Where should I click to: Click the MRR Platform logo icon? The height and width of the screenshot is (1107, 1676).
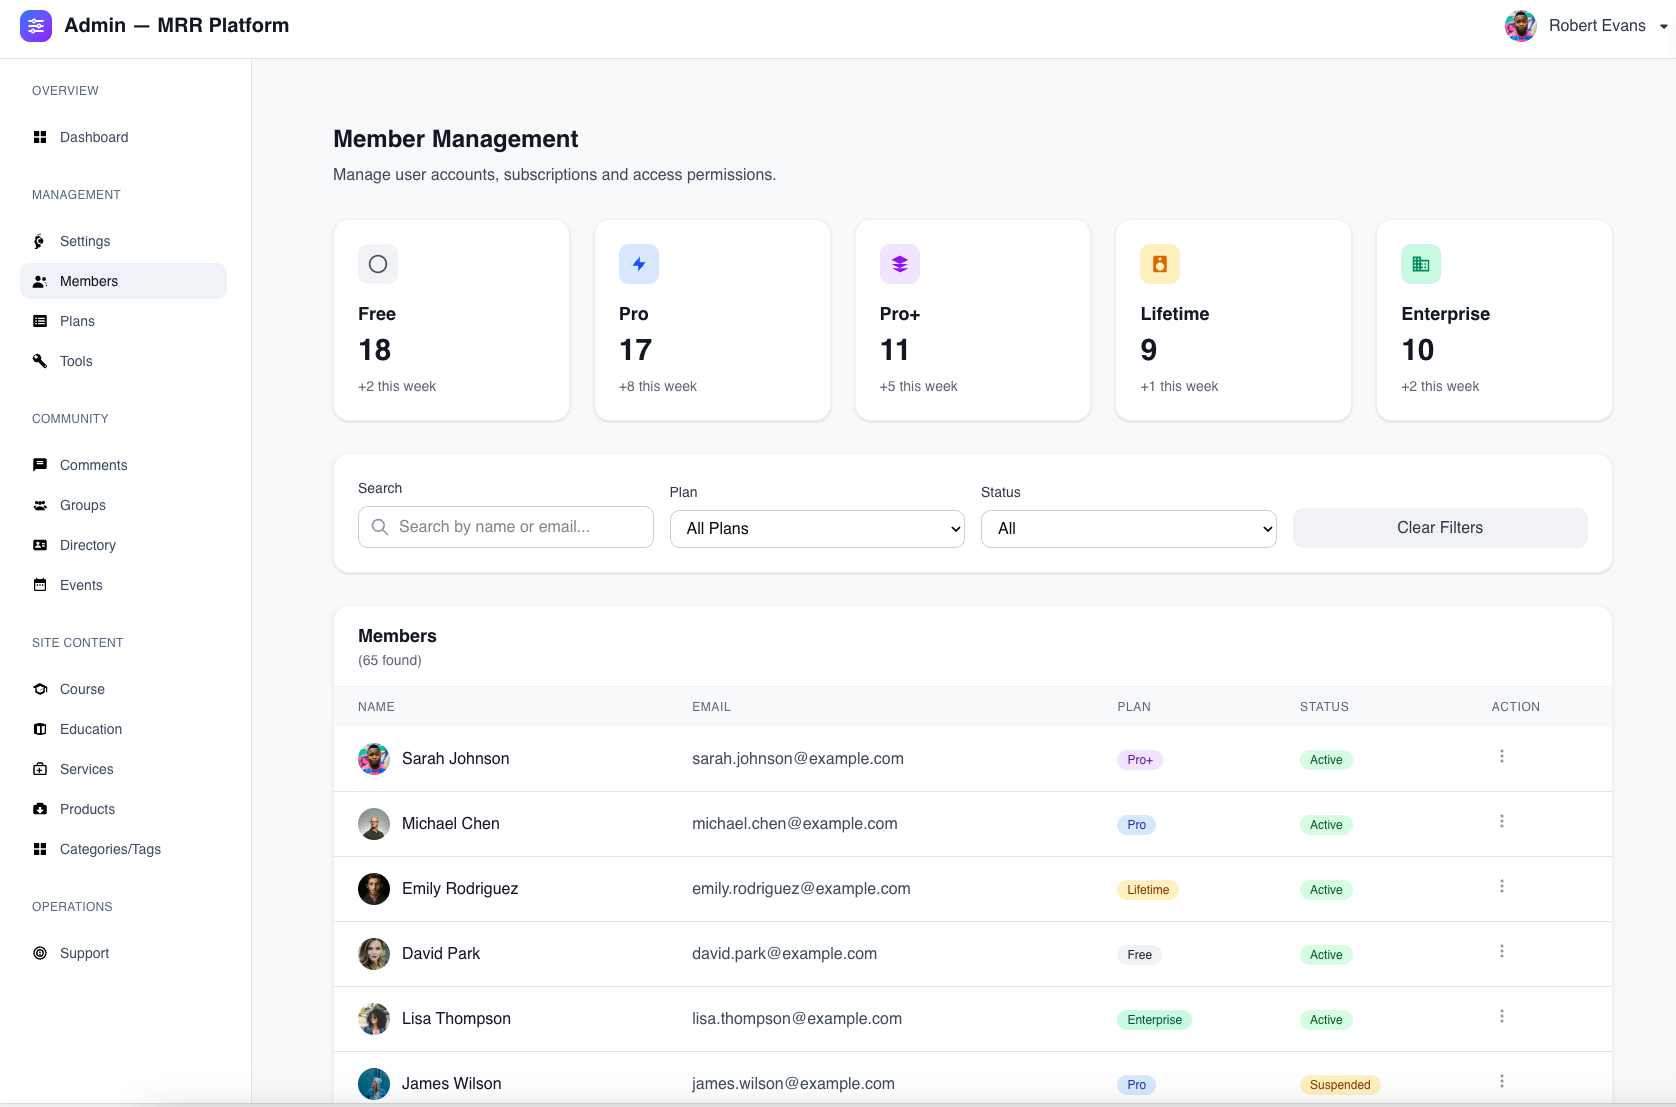[x=36, y=26]
